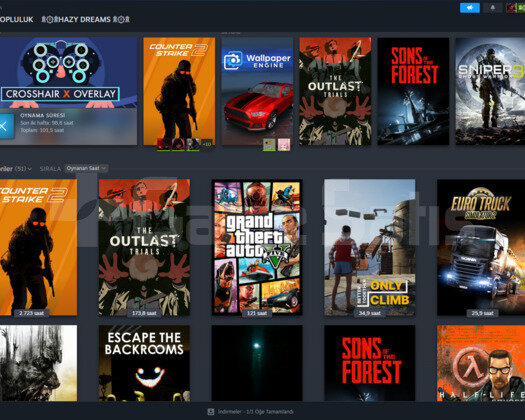Open the TOPLULUK community menu

pyautogui.click(x=16, y=19)
